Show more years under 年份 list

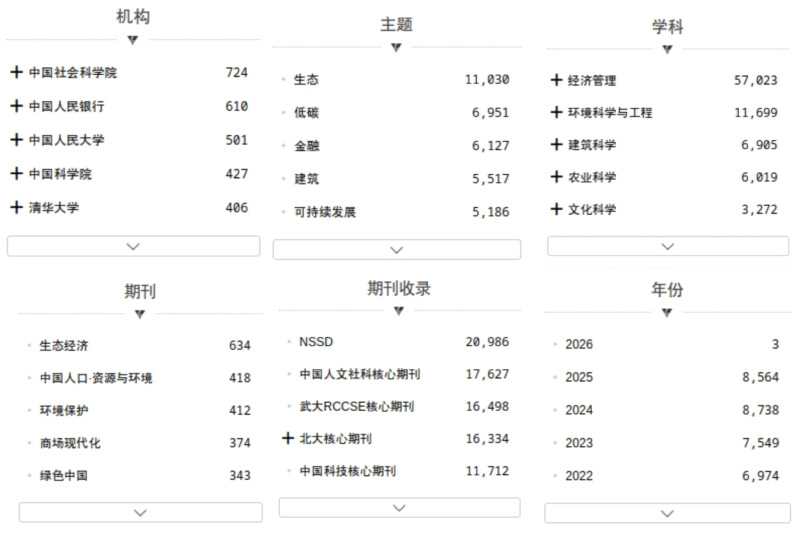[x=667, y=513]
